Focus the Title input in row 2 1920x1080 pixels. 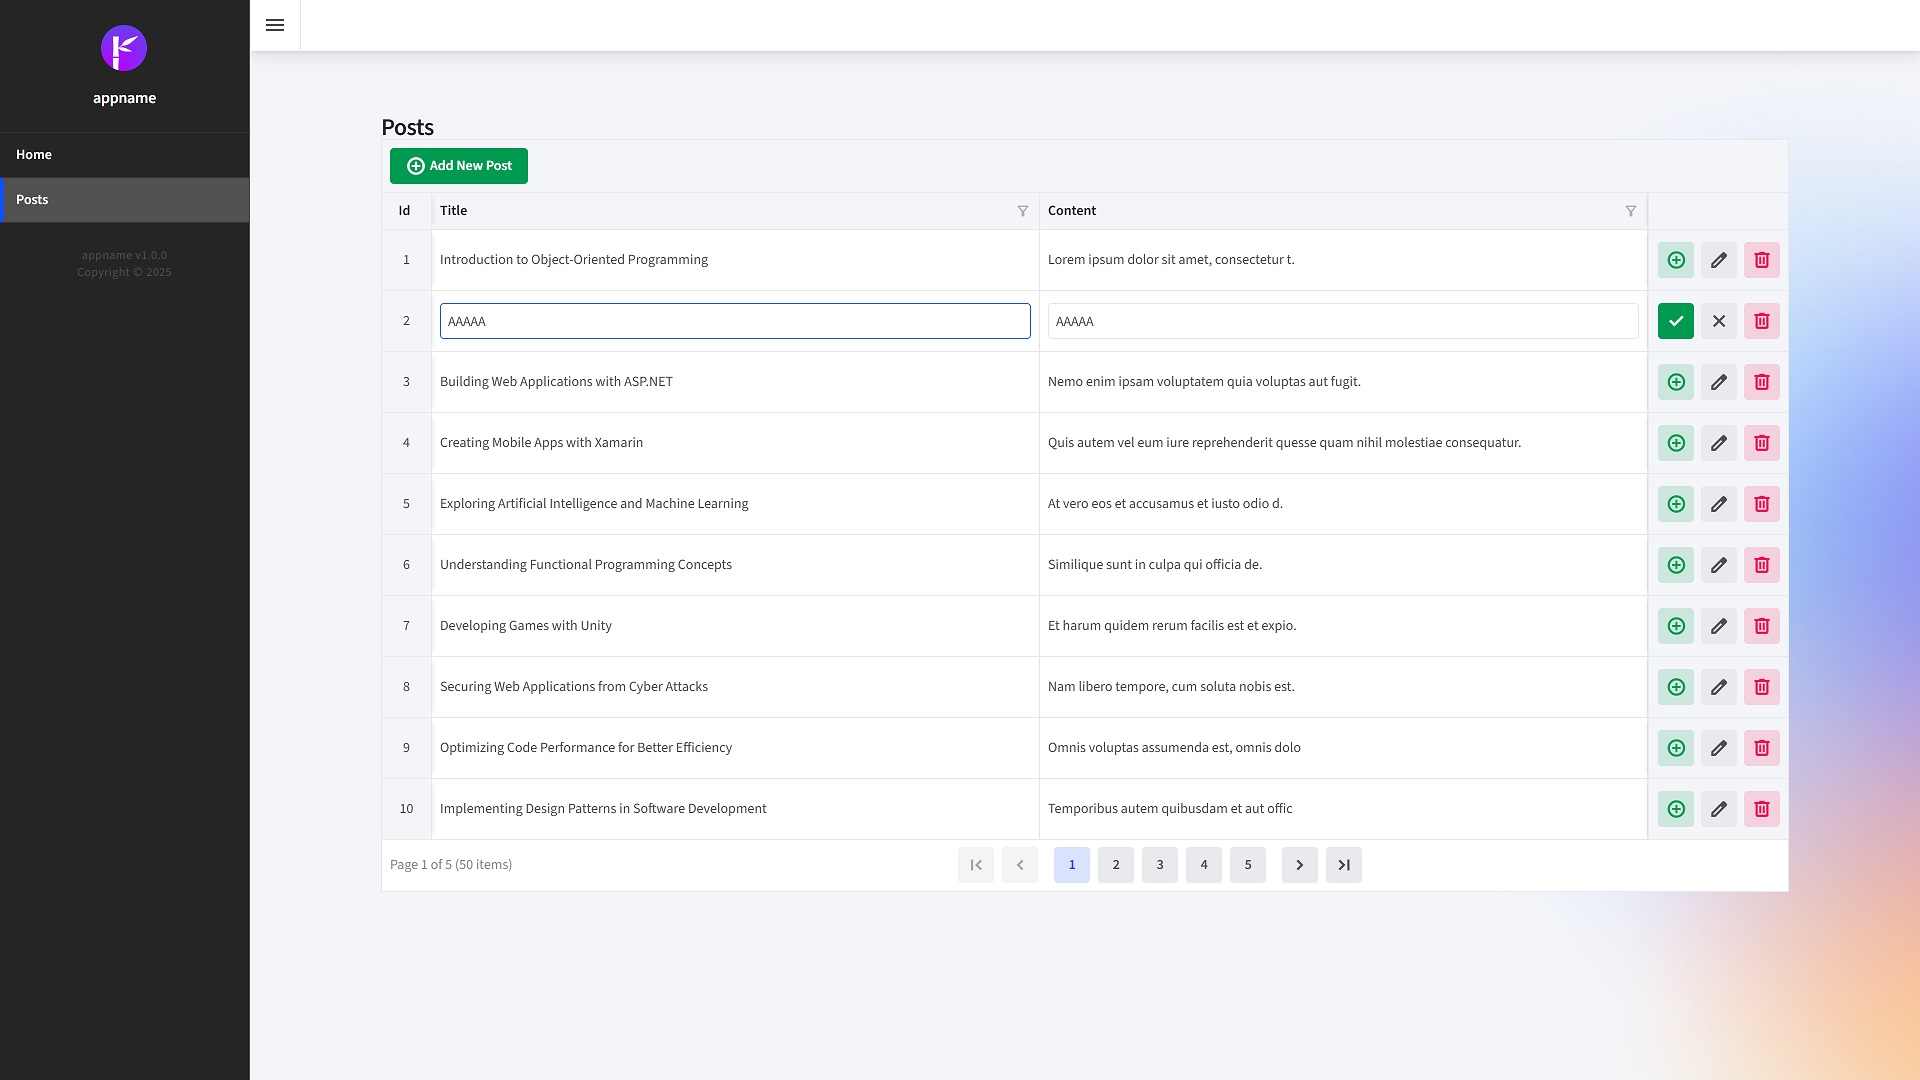point(735,321)
